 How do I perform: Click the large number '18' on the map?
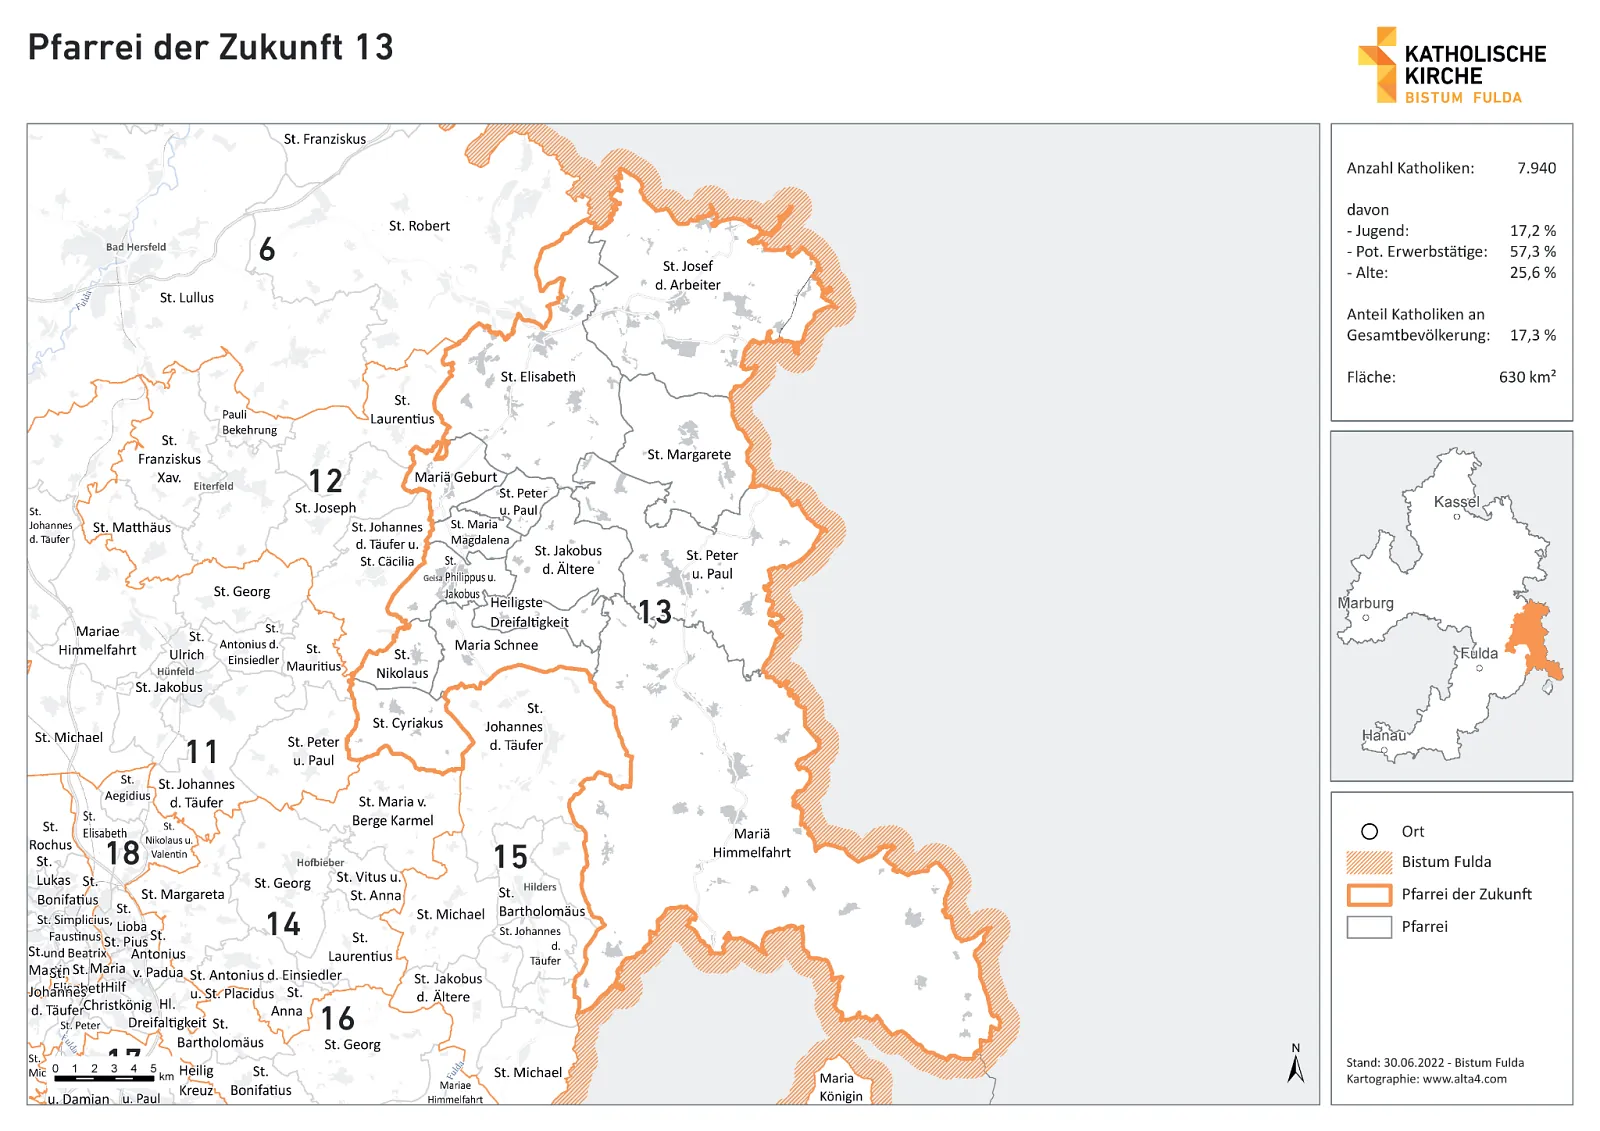(x=123, y=853)
